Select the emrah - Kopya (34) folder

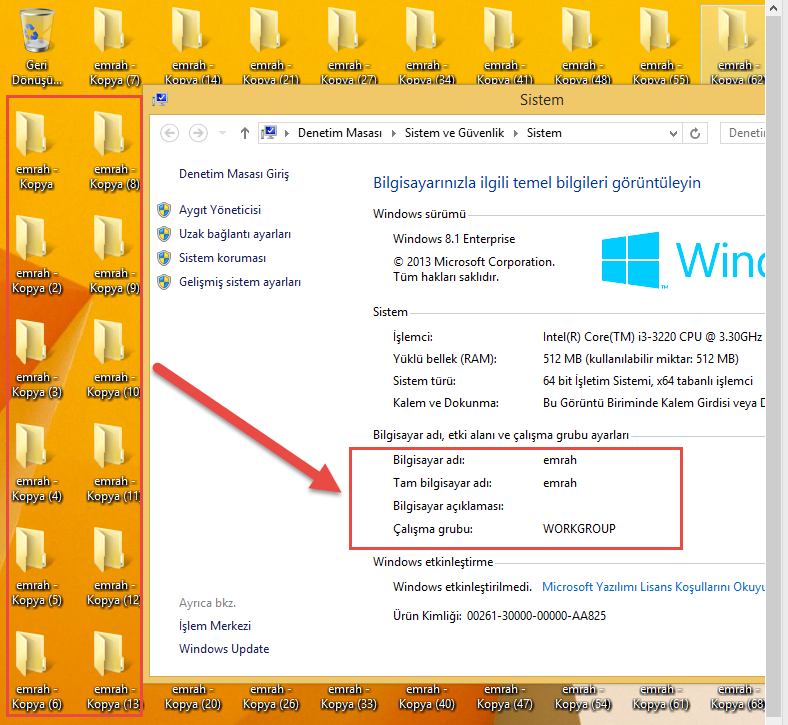click(426, 46)
